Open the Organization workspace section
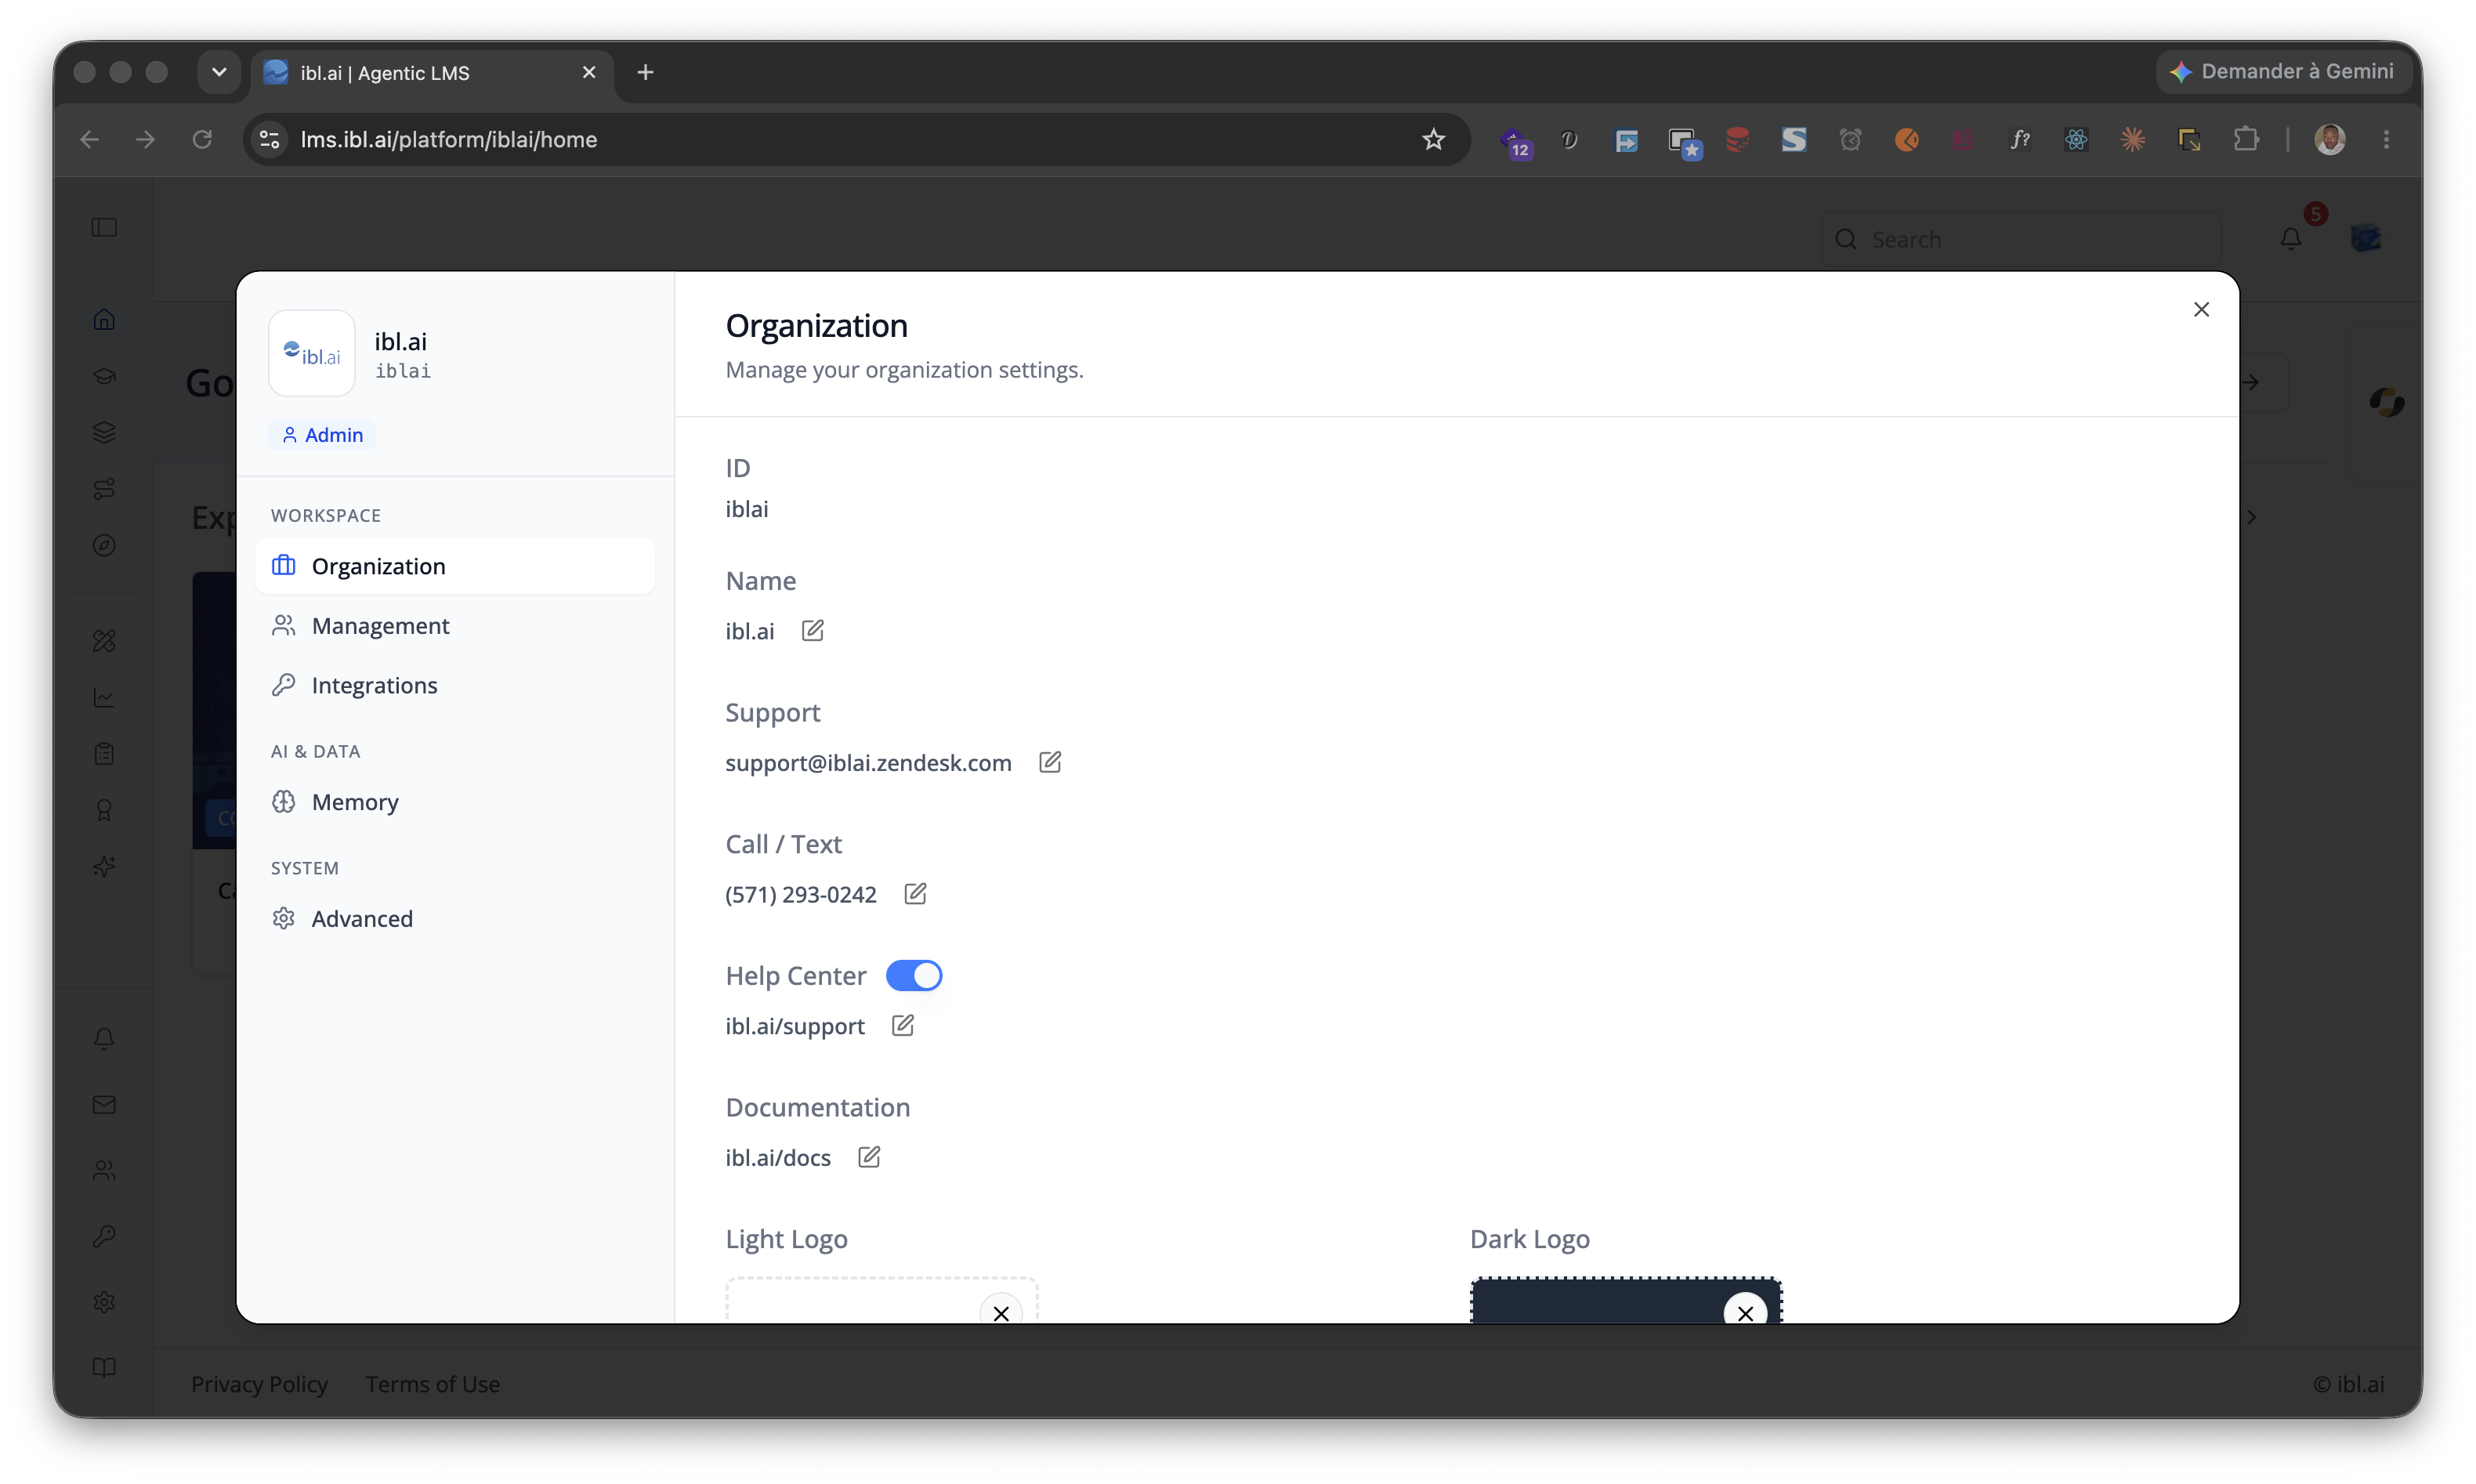The image size is (2476, 1484). (x=455, y=566)
